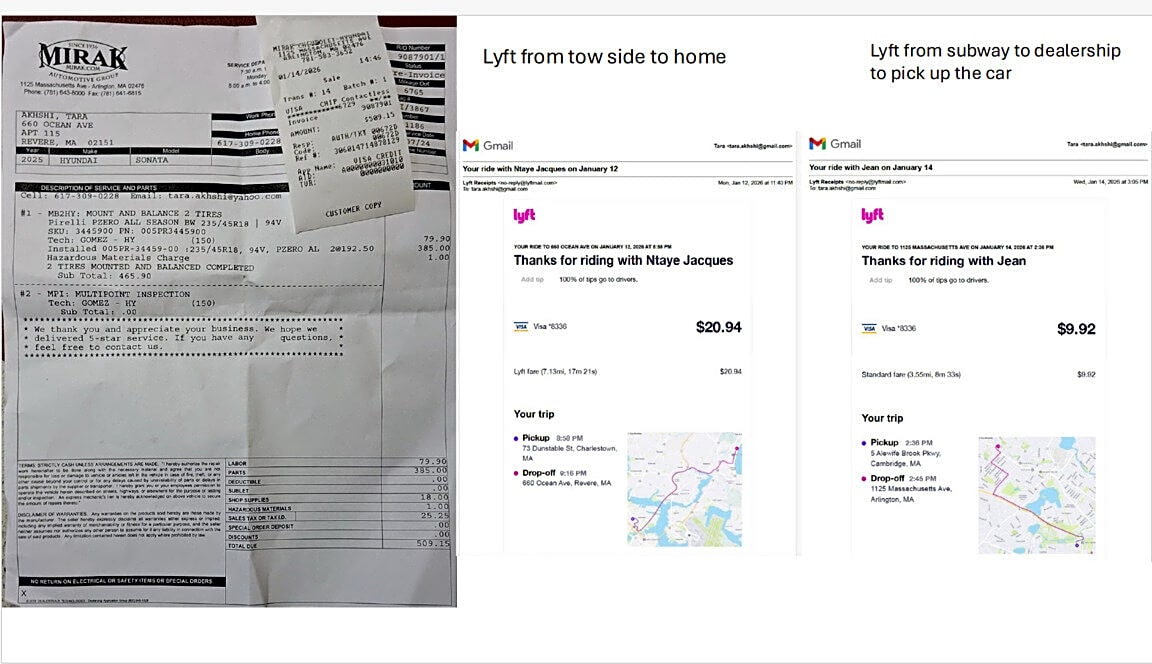
Task: Select the "Lyft from tow side to home" caption
Action: click(604, 57)
